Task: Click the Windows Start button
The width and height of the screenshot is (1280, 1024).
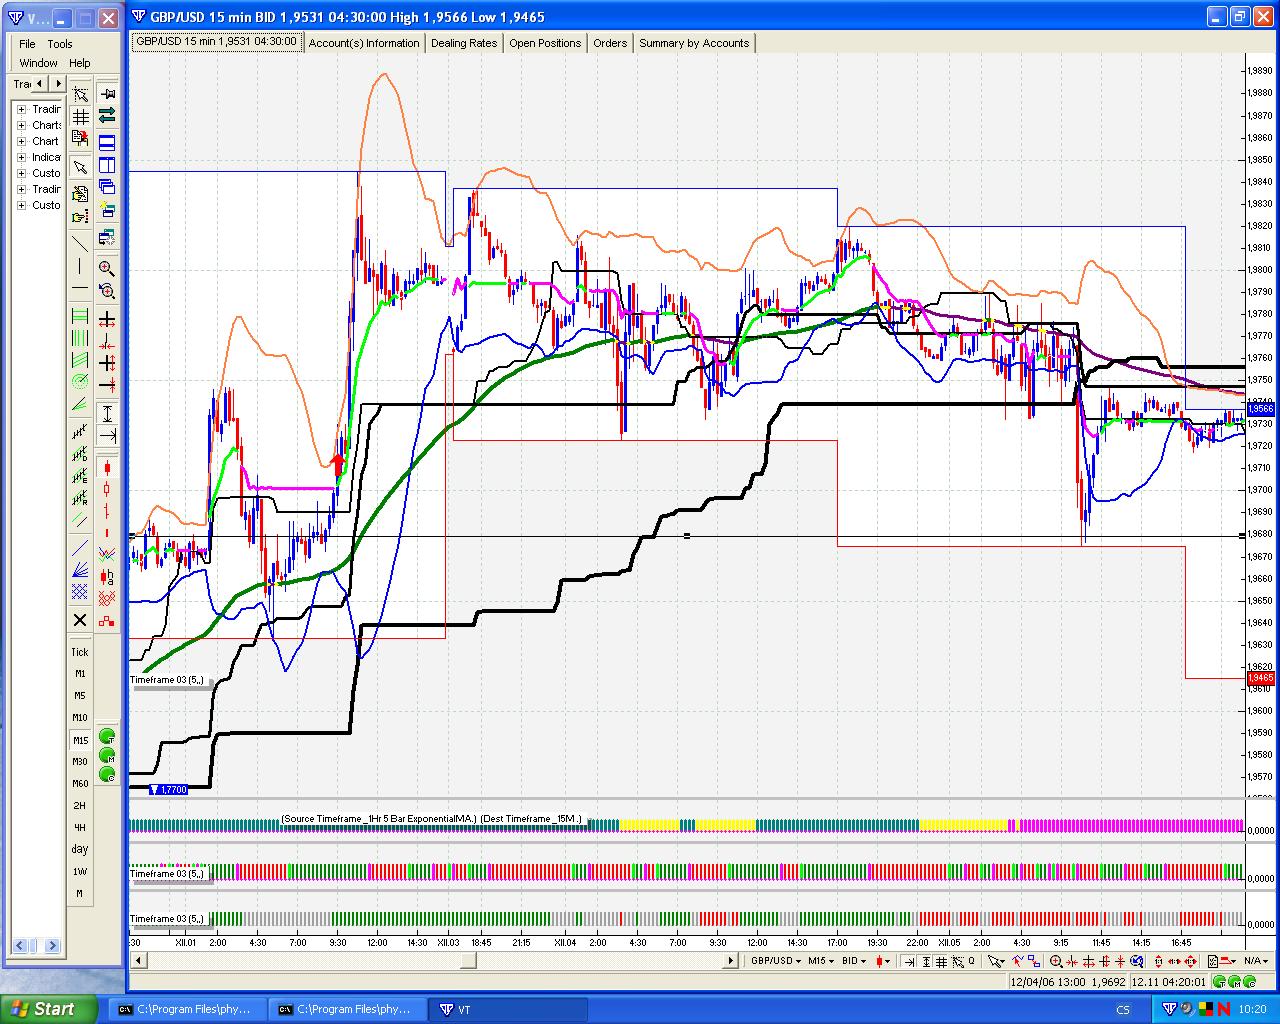Action: coord(49,1009)
